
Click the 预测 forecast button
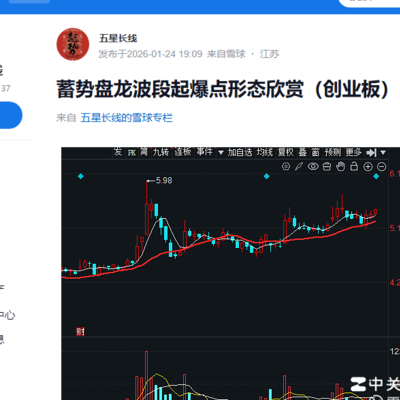pyautogui.click(x=333, y=152)
